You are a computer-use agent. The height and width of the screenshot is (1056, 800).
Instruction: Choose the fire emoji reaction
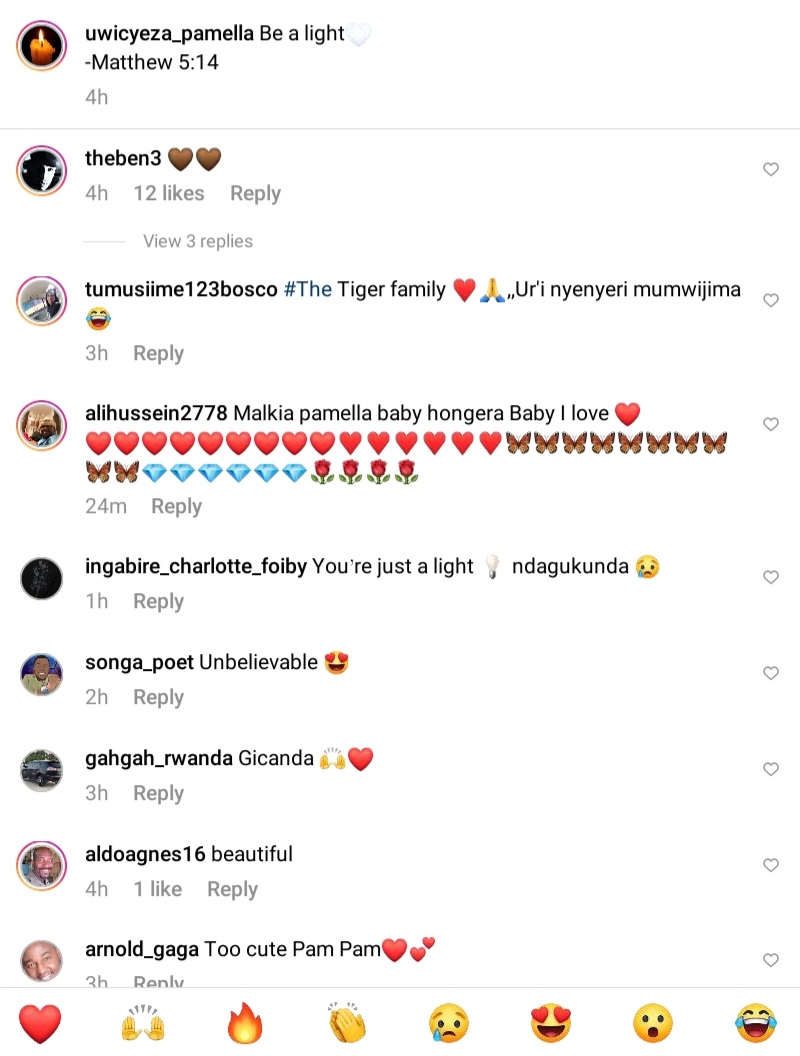pyautogui.click(x=245, y=1023)
